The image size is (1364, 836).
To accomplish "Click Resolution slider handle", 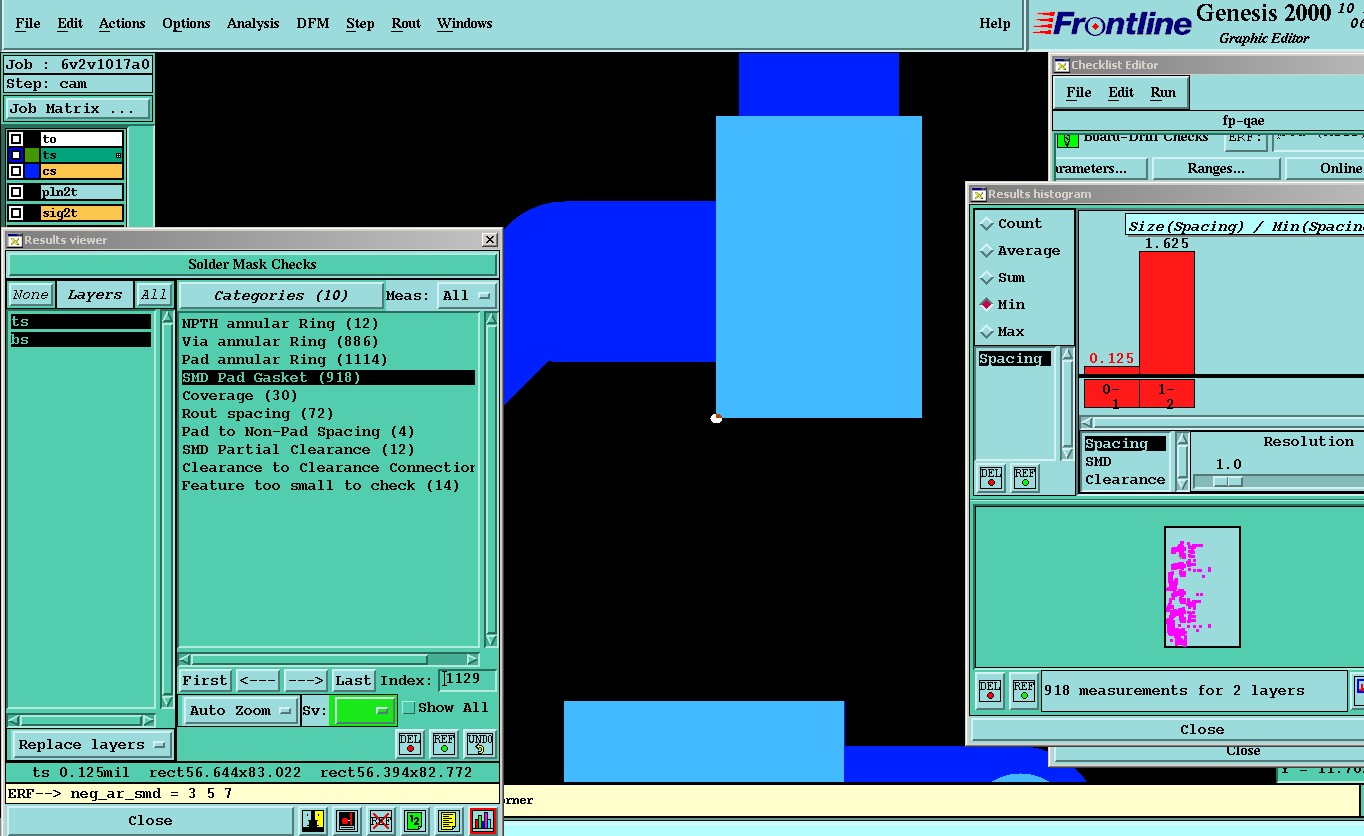I will click(1227, 481).
